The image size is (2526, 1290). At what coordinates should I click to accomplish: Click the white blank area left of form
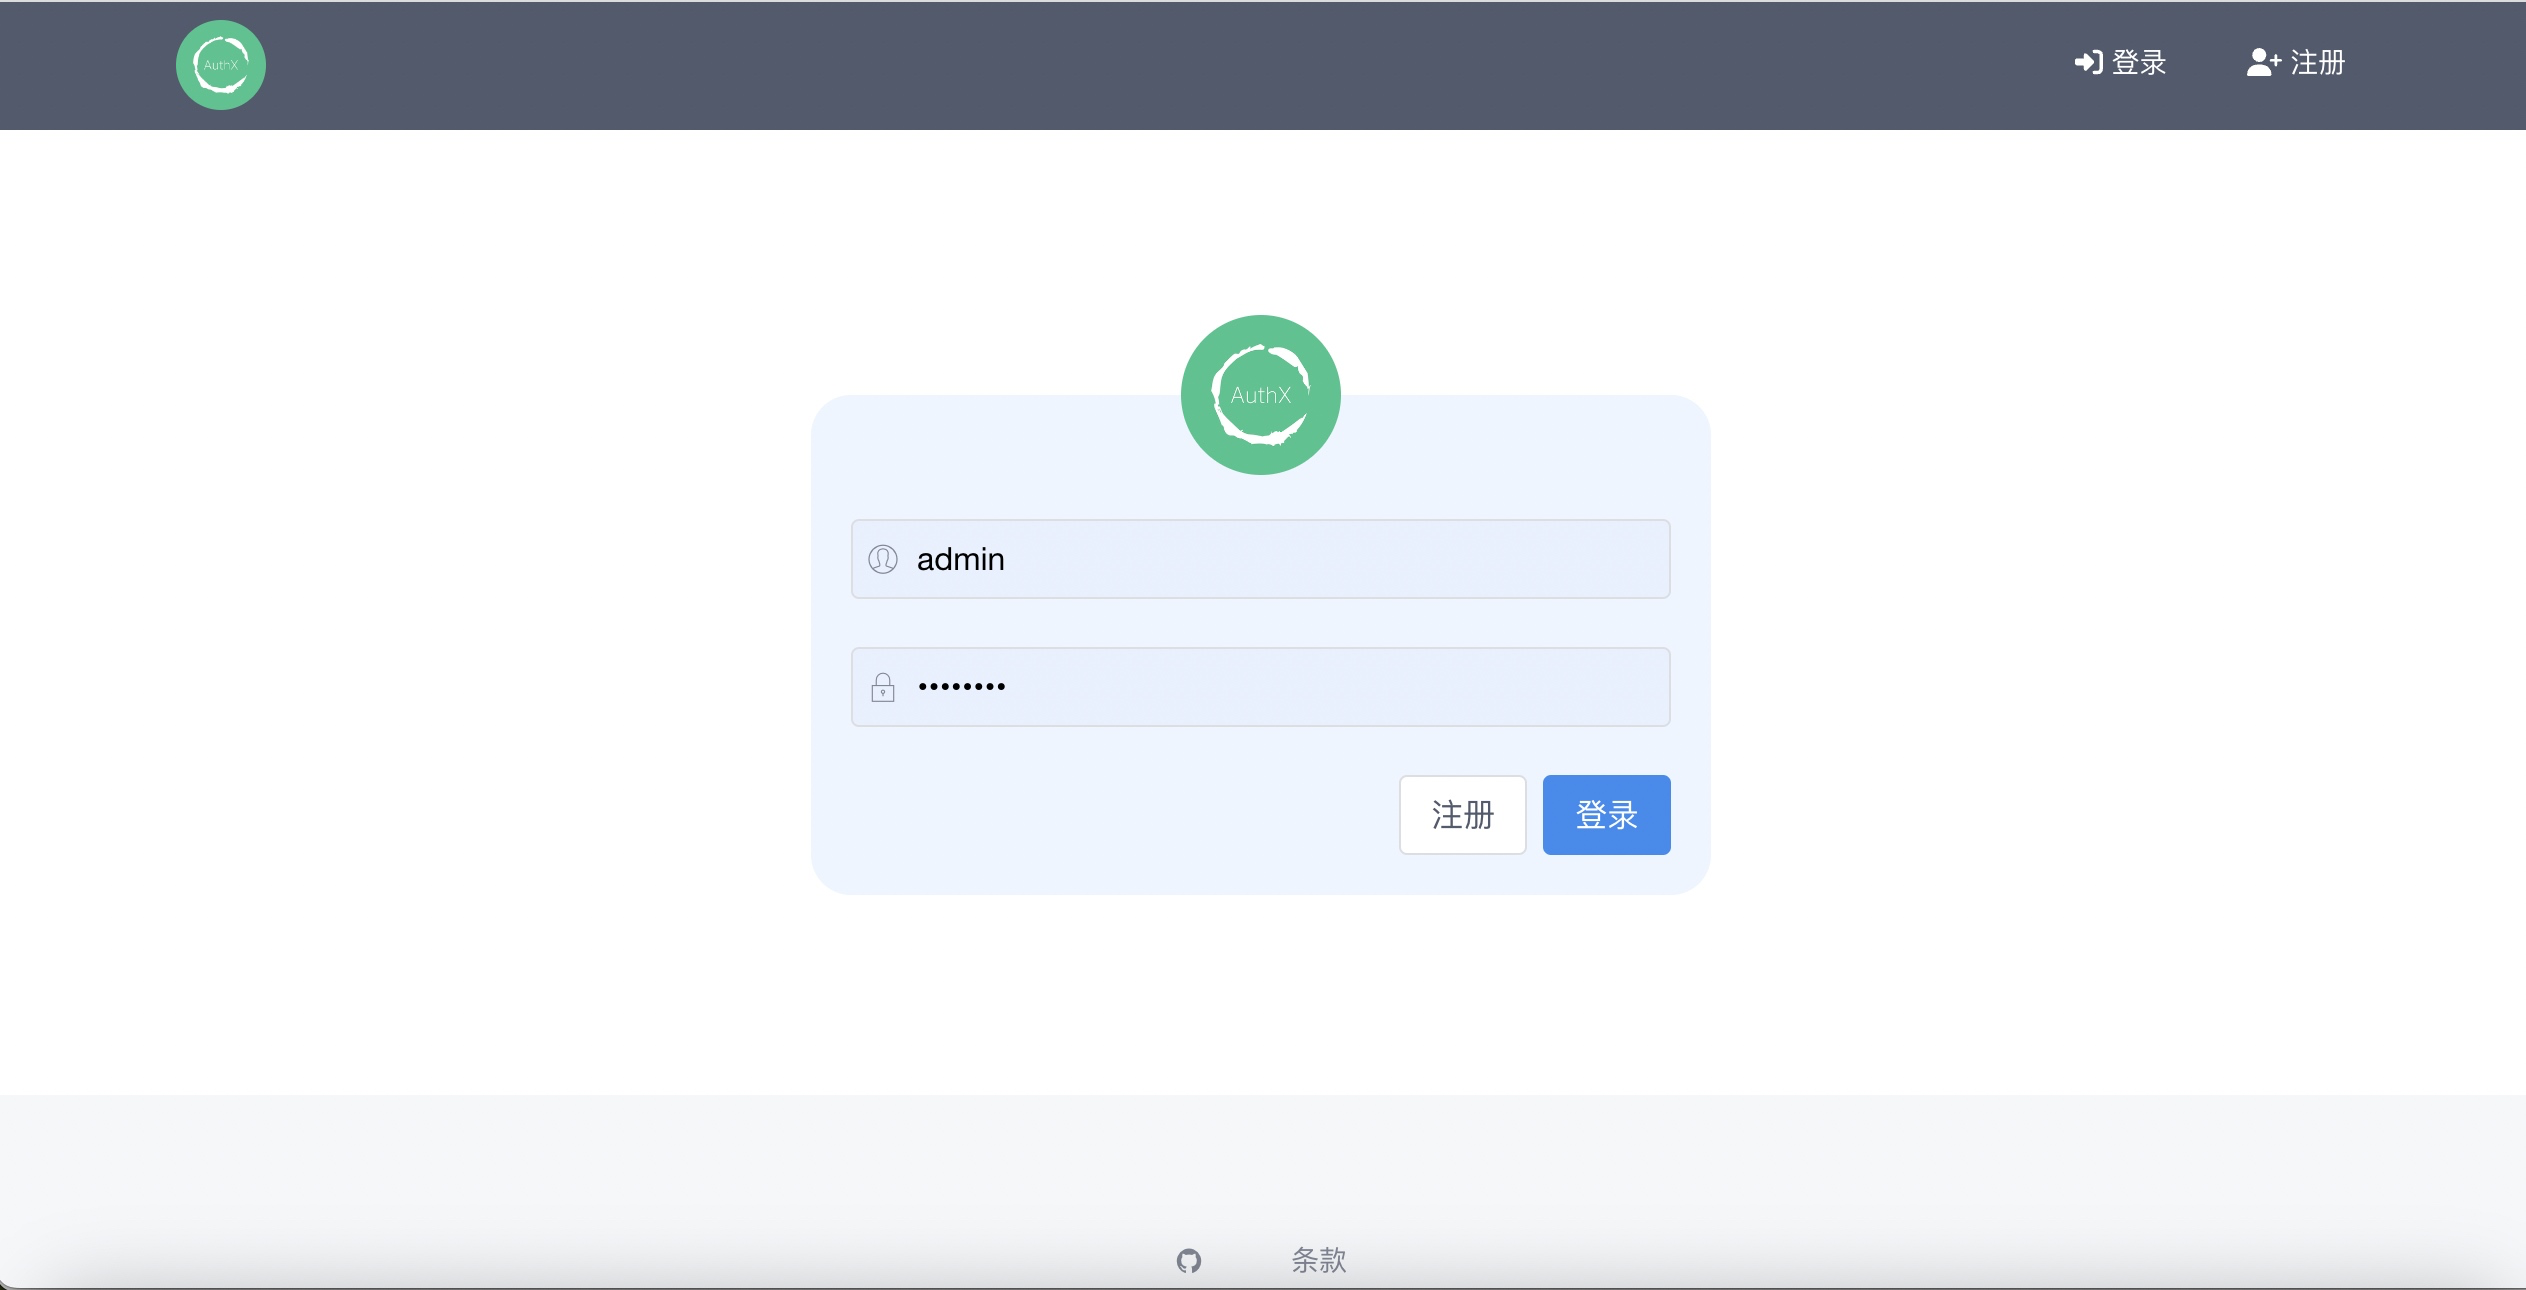(x=400, y=600)
